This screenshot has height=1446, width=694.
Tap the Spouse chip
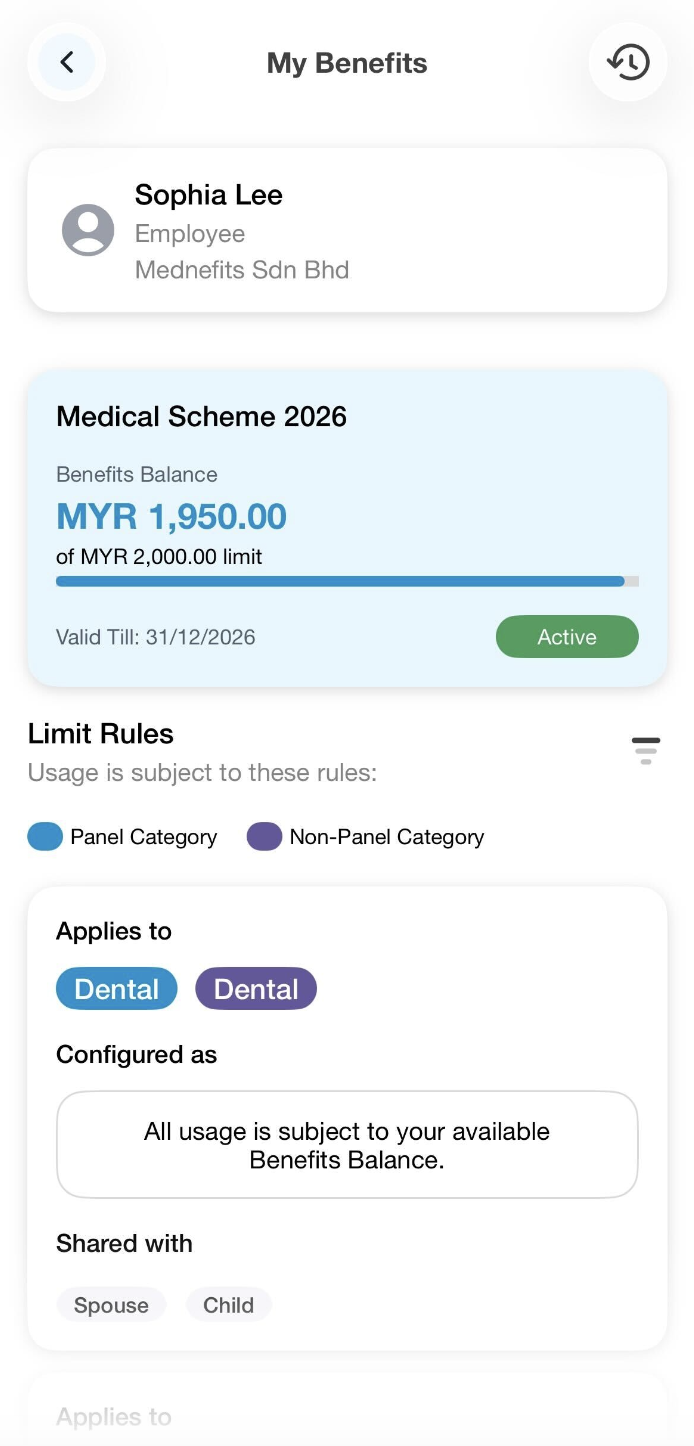[111, 1305]
